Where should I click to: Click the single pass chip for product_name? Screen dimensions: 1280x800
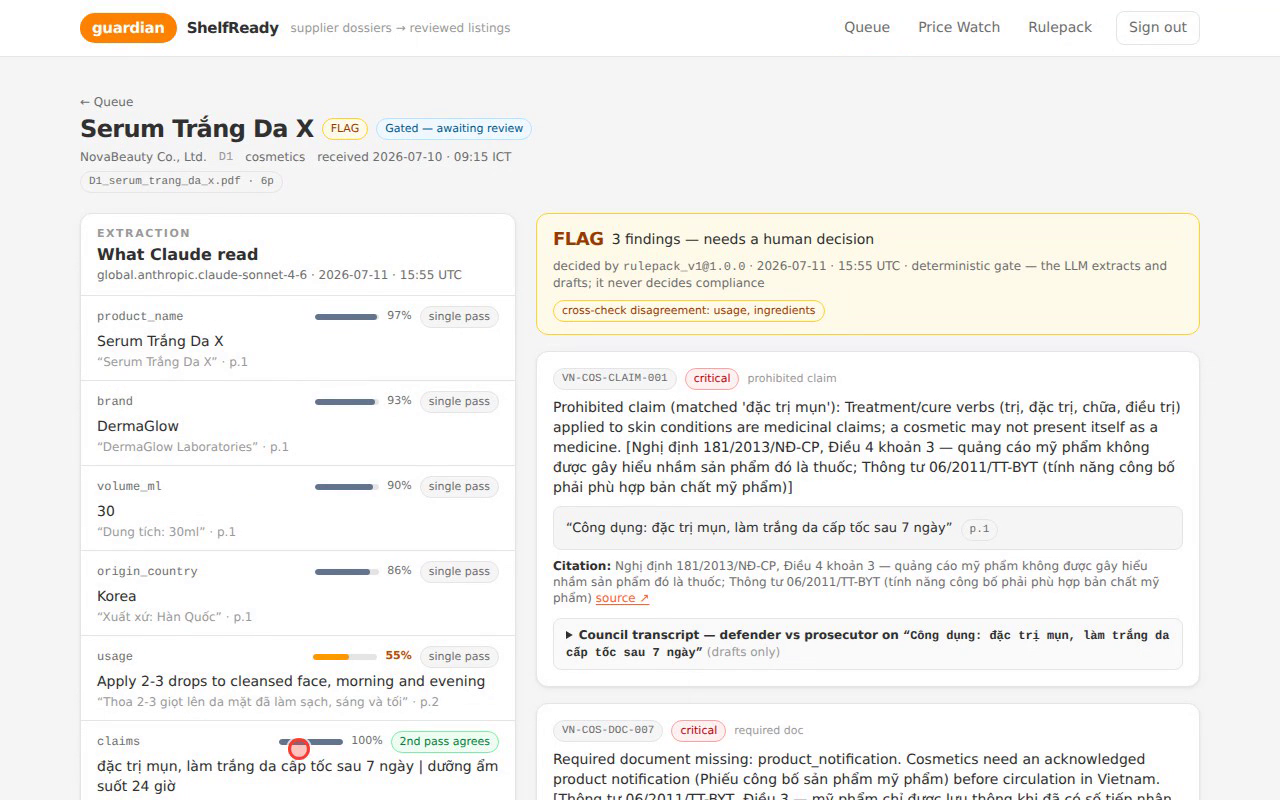459,317
